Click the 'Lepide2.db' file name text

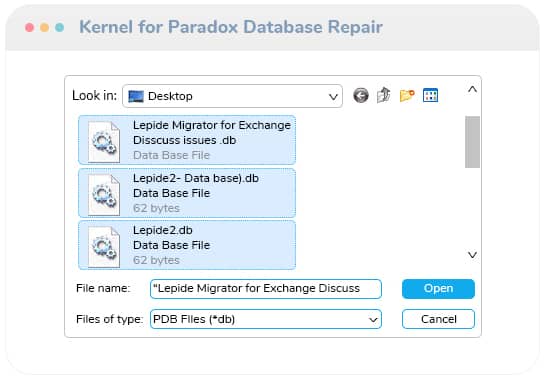point(163,230)
